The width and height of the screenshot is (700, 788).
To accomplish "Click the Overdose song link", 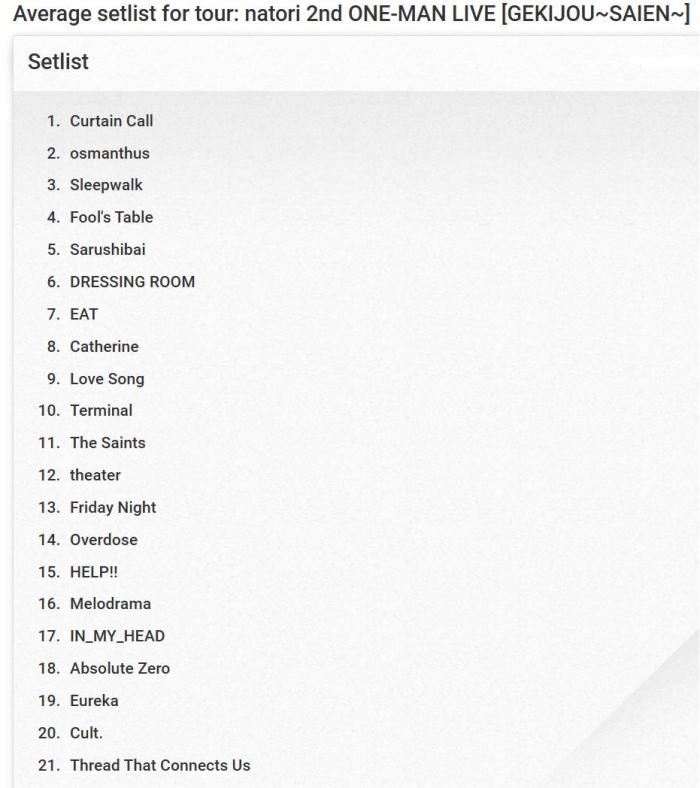I will click(x=103, y=540).
